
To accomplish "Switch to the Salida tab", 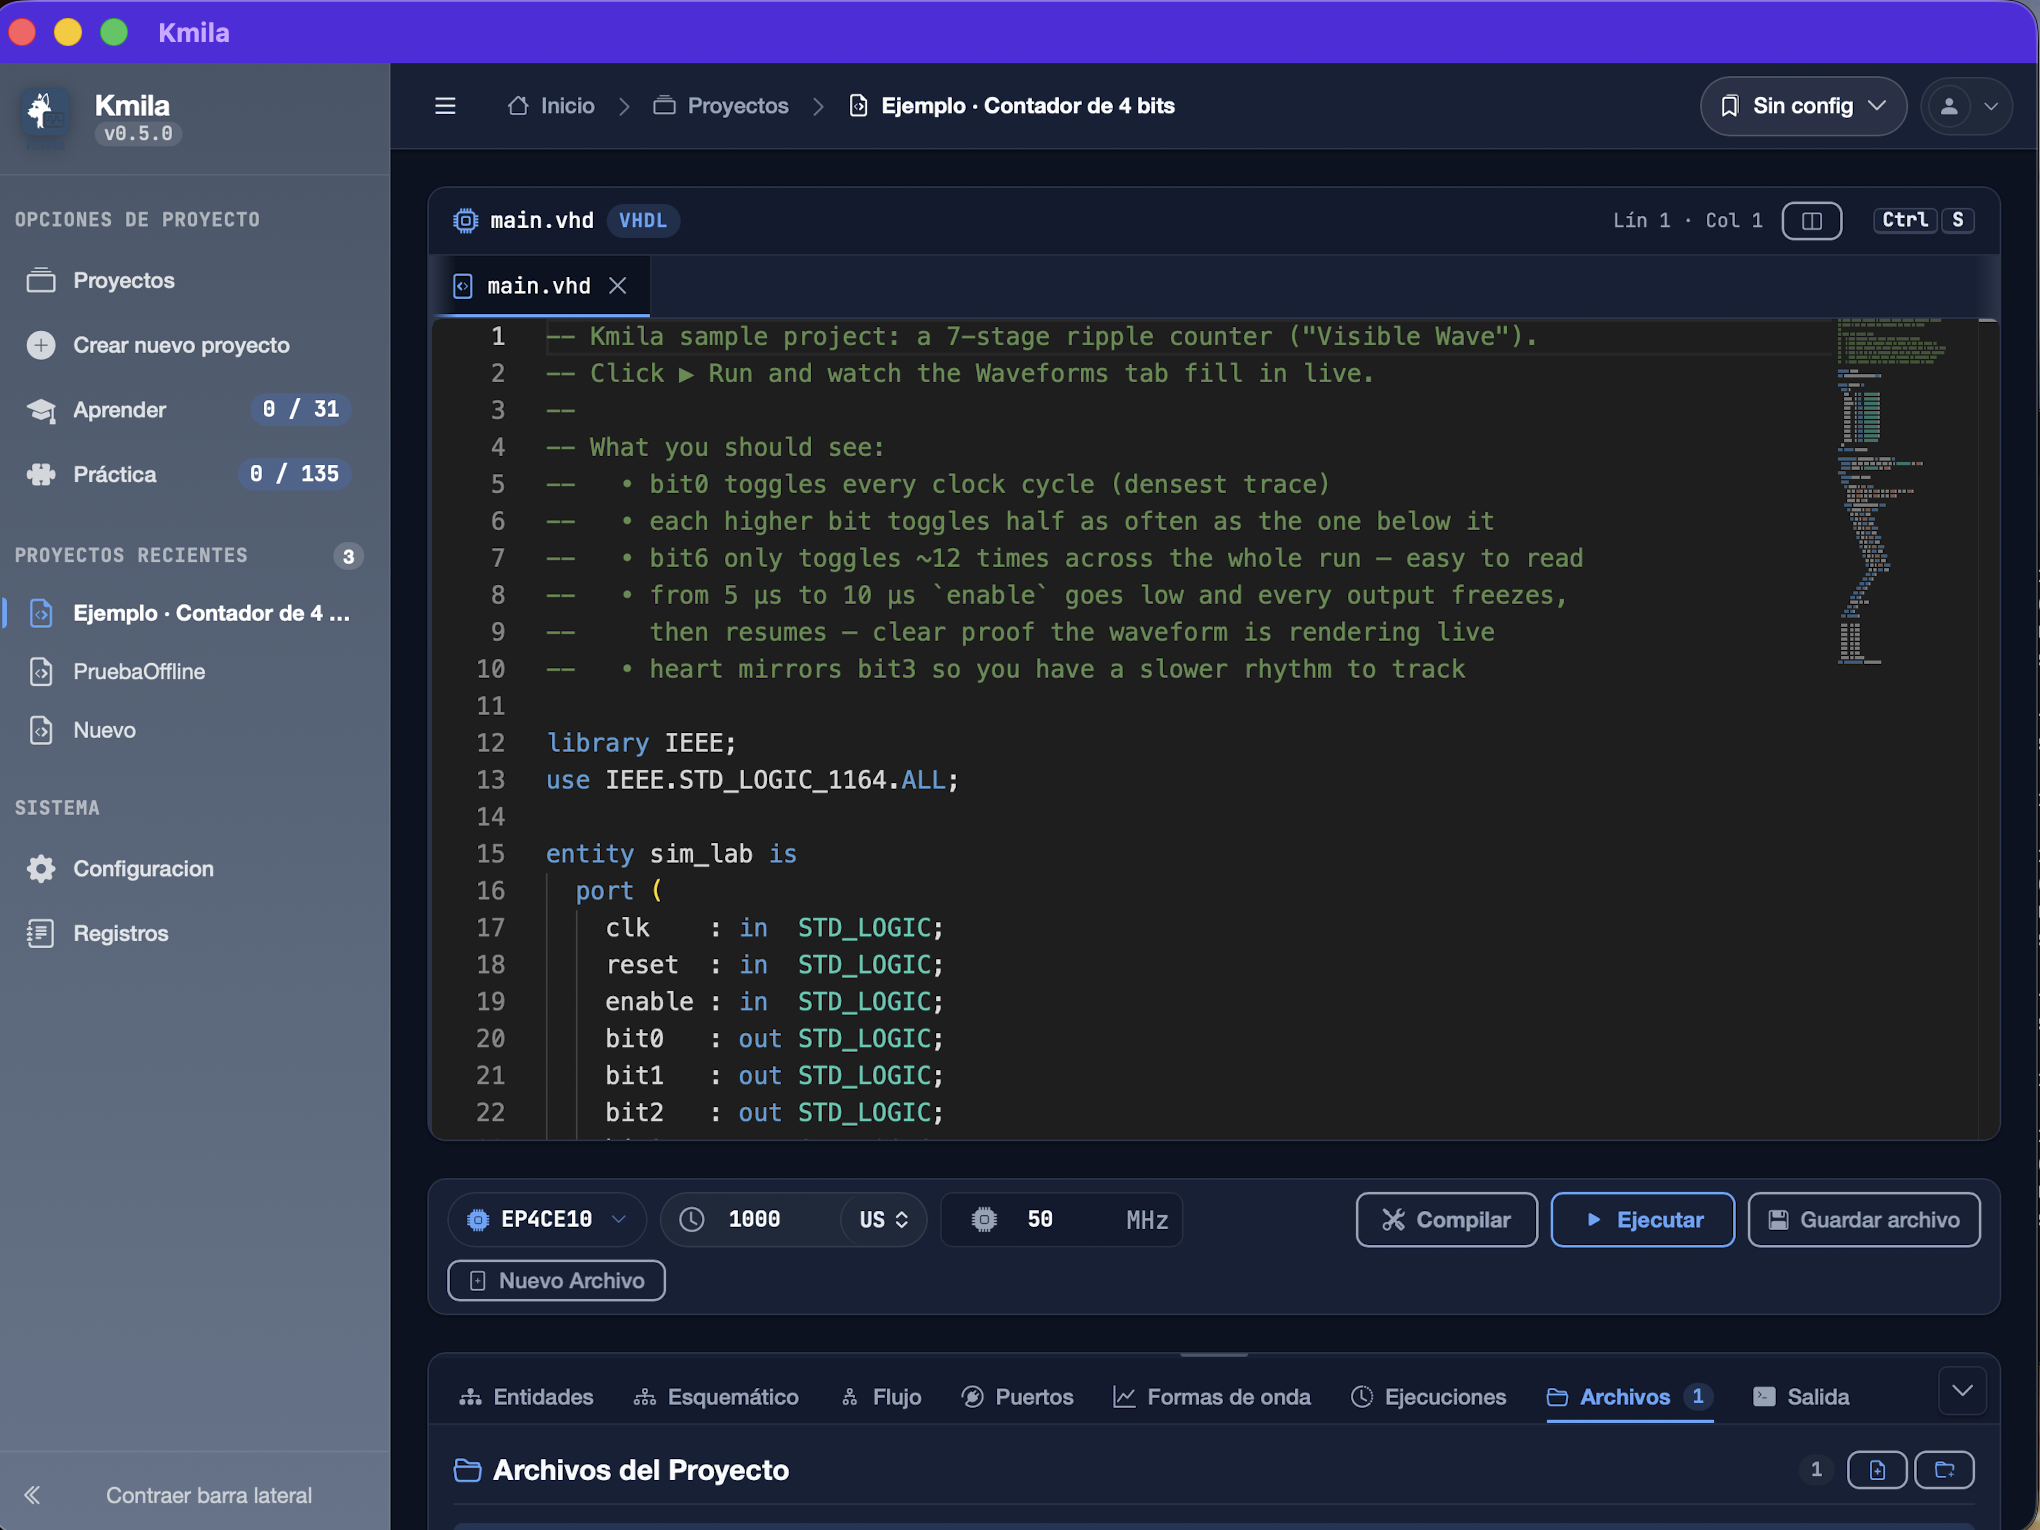I will (x=1801, y=1396).
